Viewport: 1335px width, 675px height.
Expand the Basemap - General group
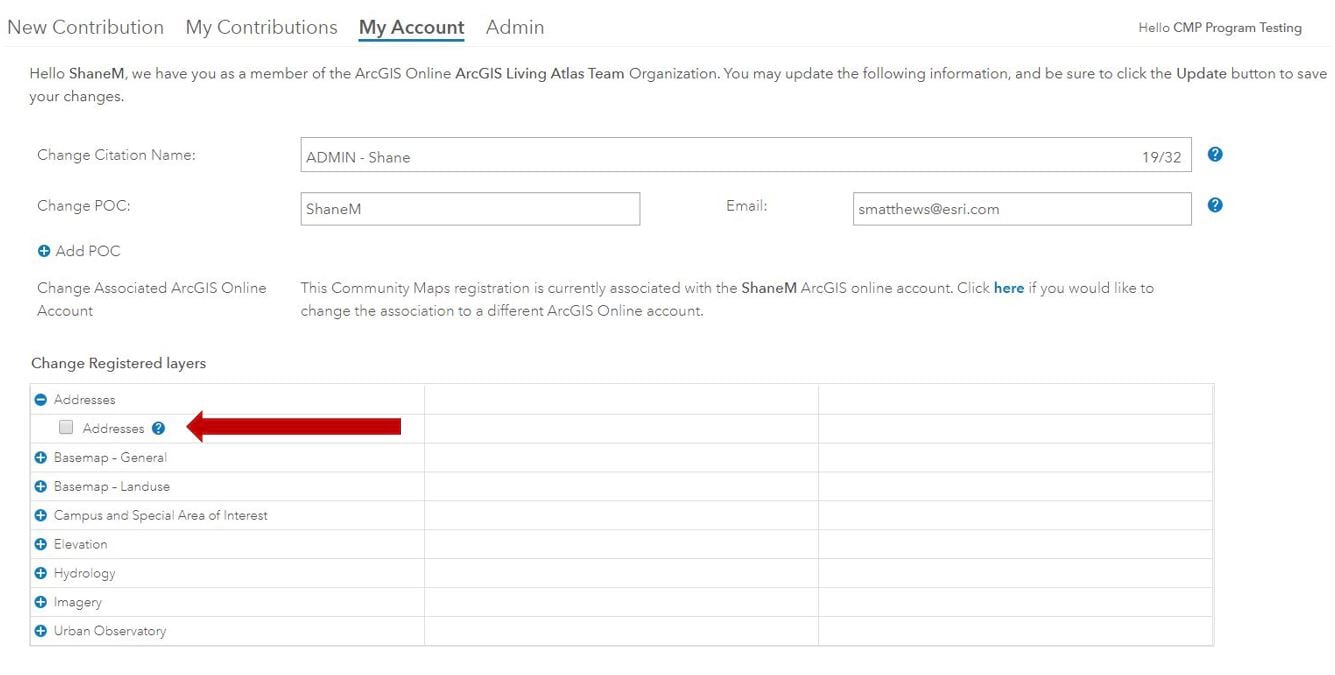pos(41,458)
